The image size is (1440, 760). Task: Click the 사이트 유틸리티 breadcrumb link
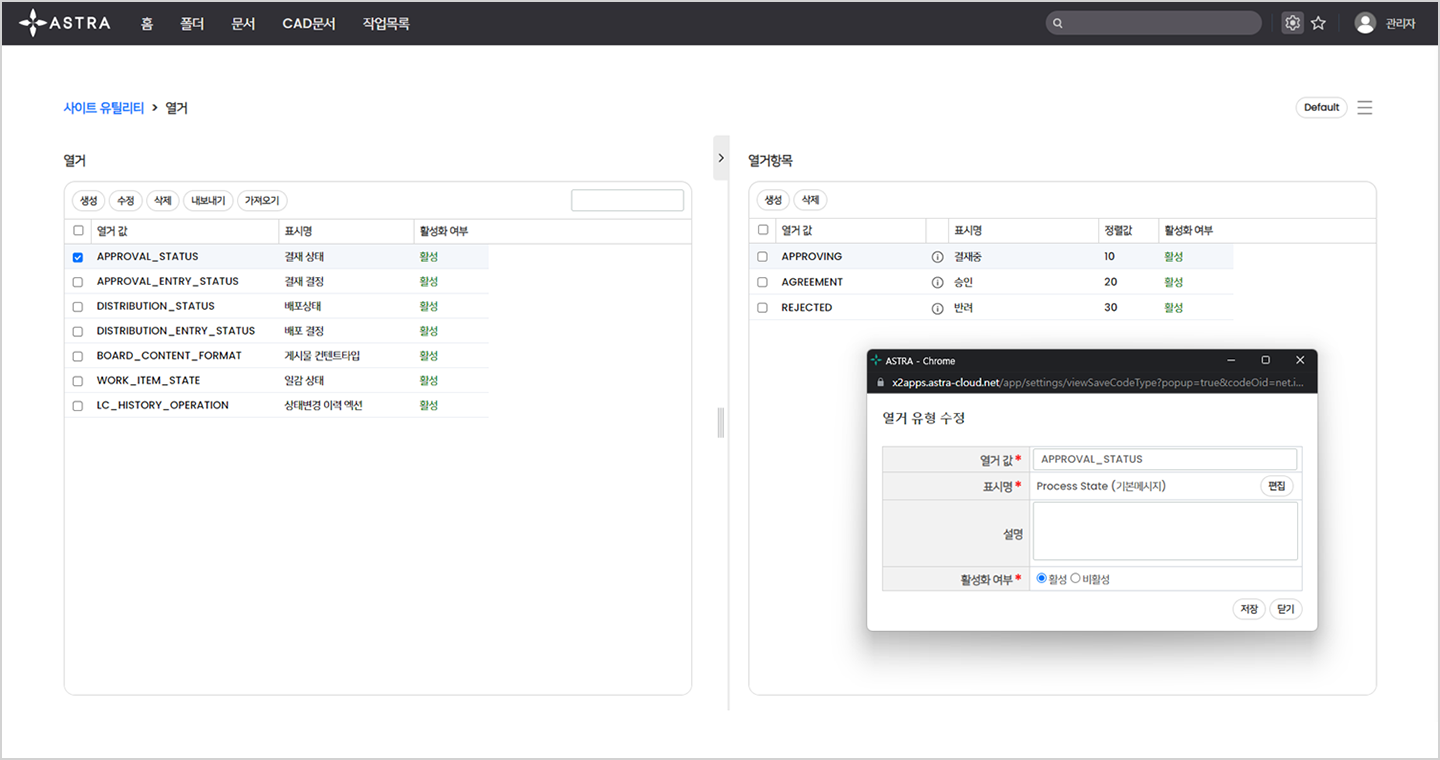104,108
